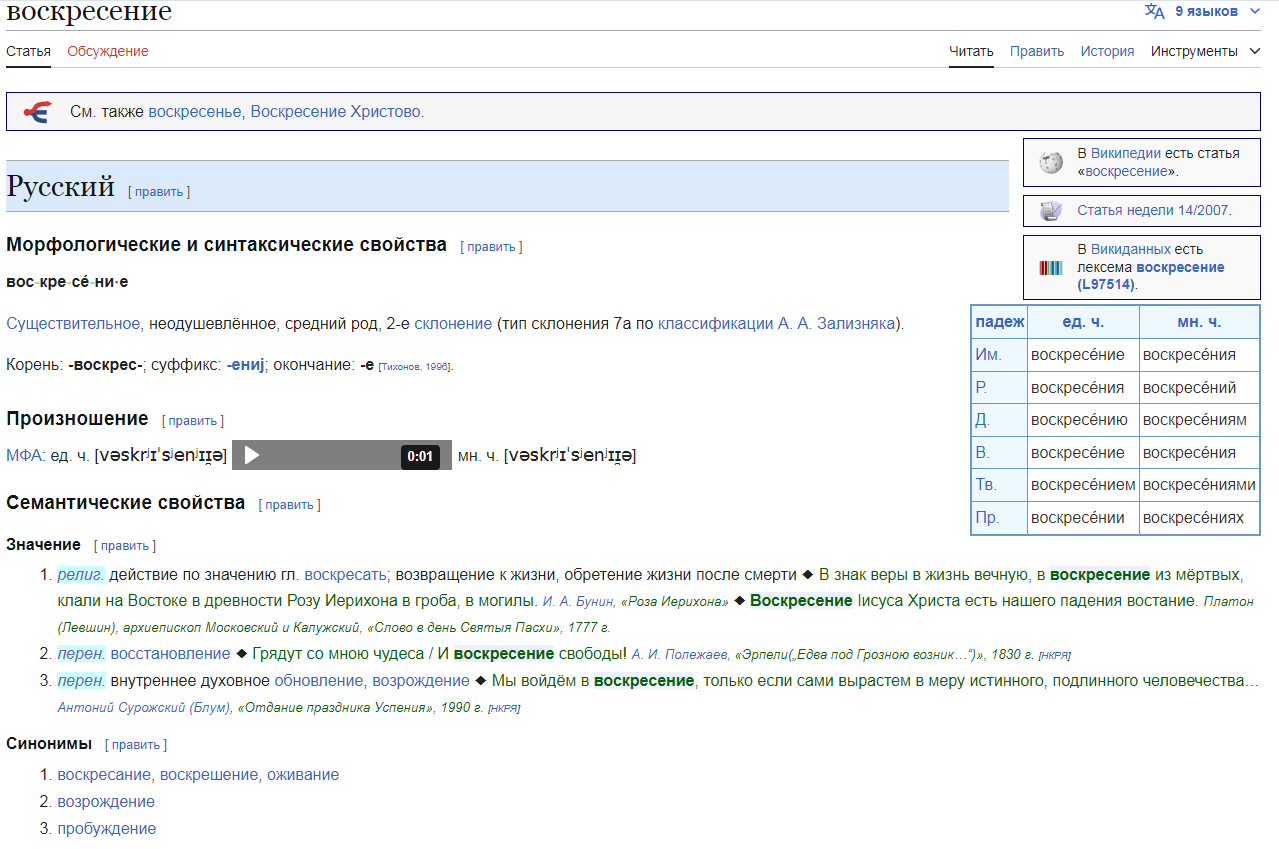
Task: Open the Существительное link
Action: tap(73, 324)
